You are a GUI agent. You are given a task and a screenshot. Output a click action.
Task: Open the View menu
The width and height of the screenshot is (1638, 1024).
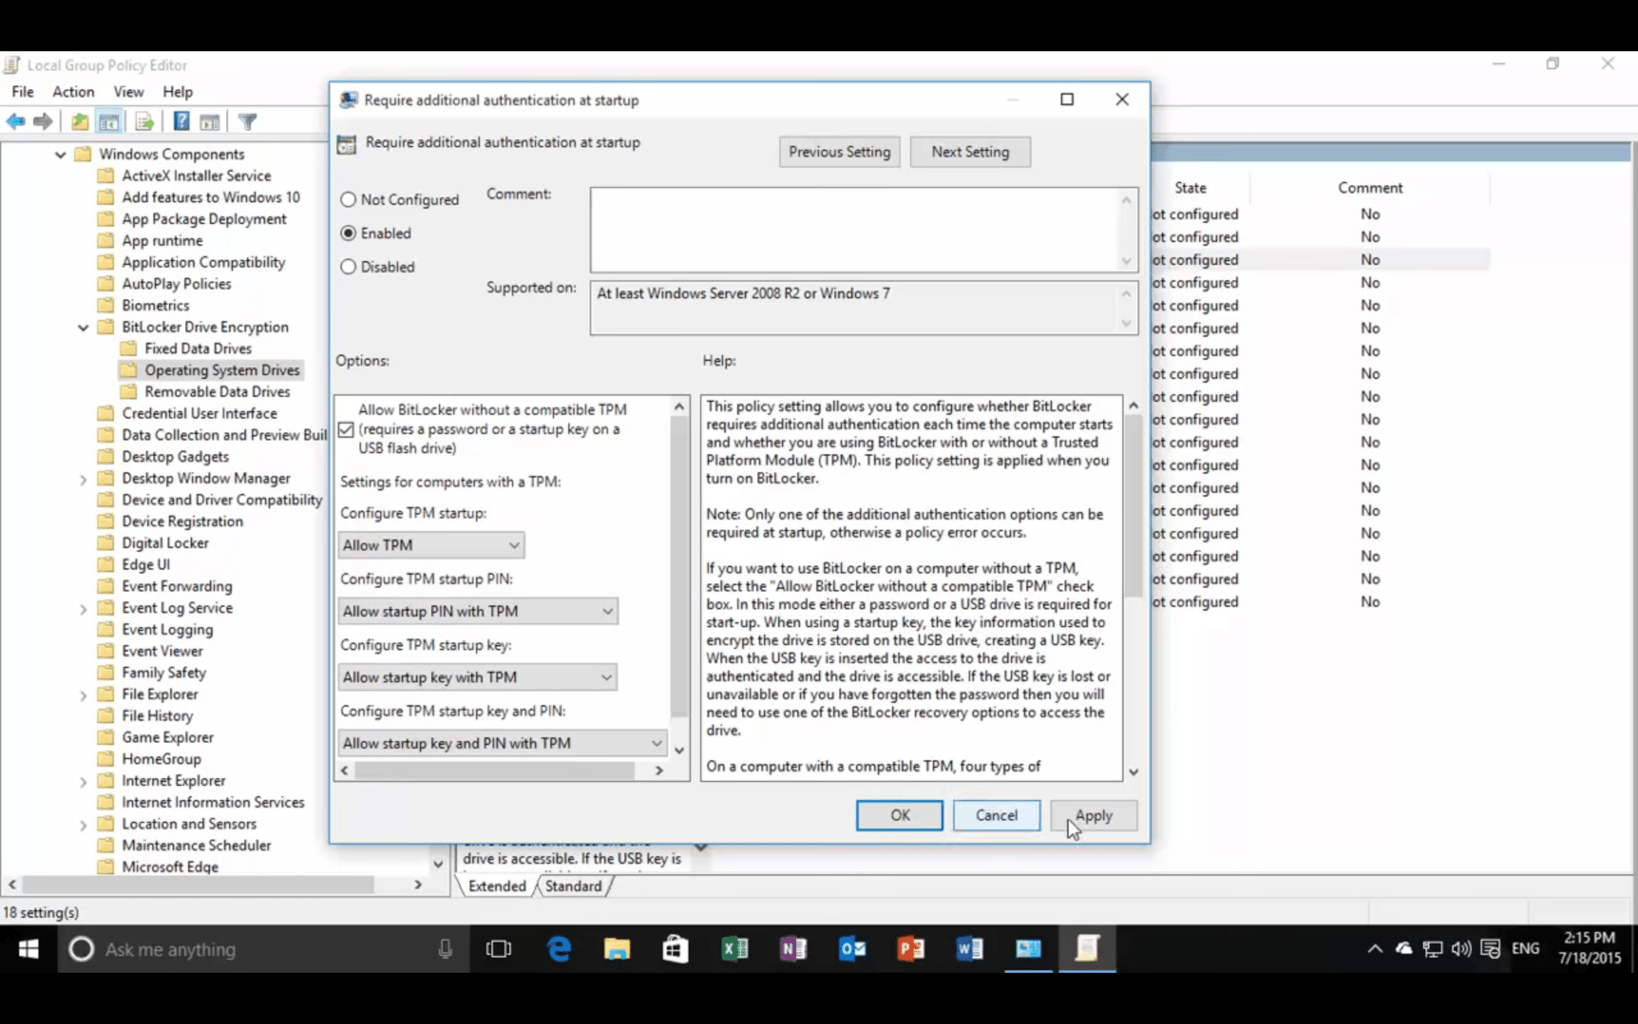[x=128, y=92]
